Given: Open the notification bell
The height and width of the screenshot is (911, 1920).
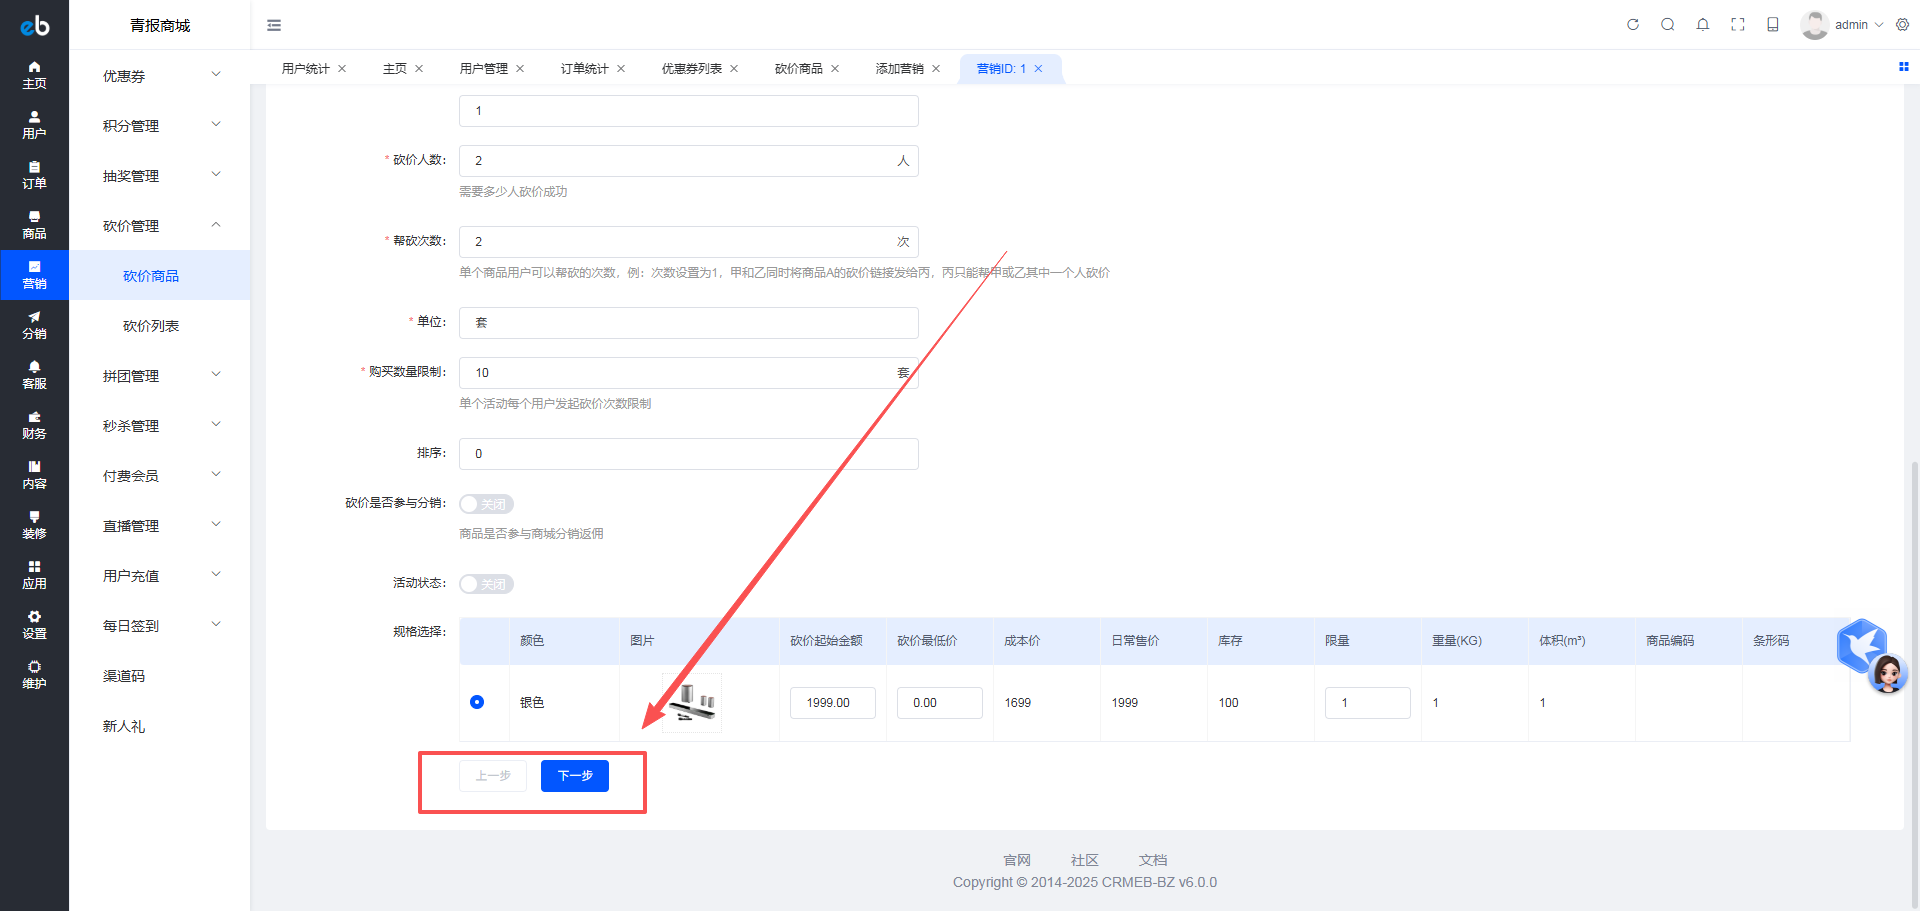Looking at the screenshot, I should [x=1703, y=25].
